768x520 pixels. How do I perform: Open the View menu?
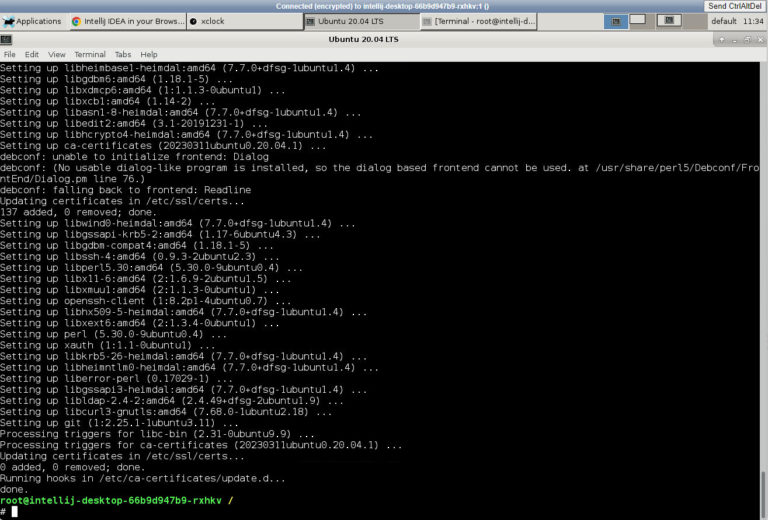point(56,54)
